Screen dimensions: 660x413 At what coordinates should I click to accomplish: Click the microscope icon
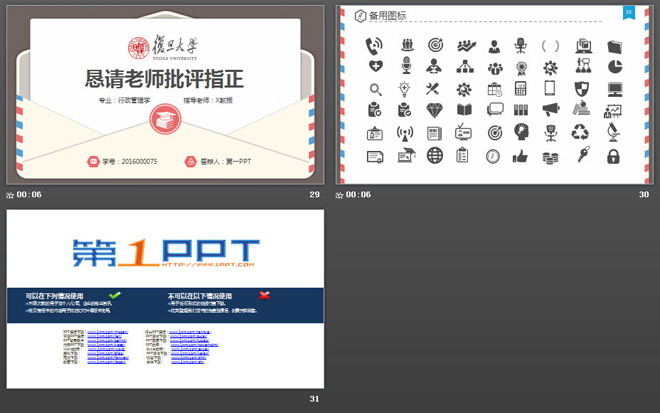(613, 133)
